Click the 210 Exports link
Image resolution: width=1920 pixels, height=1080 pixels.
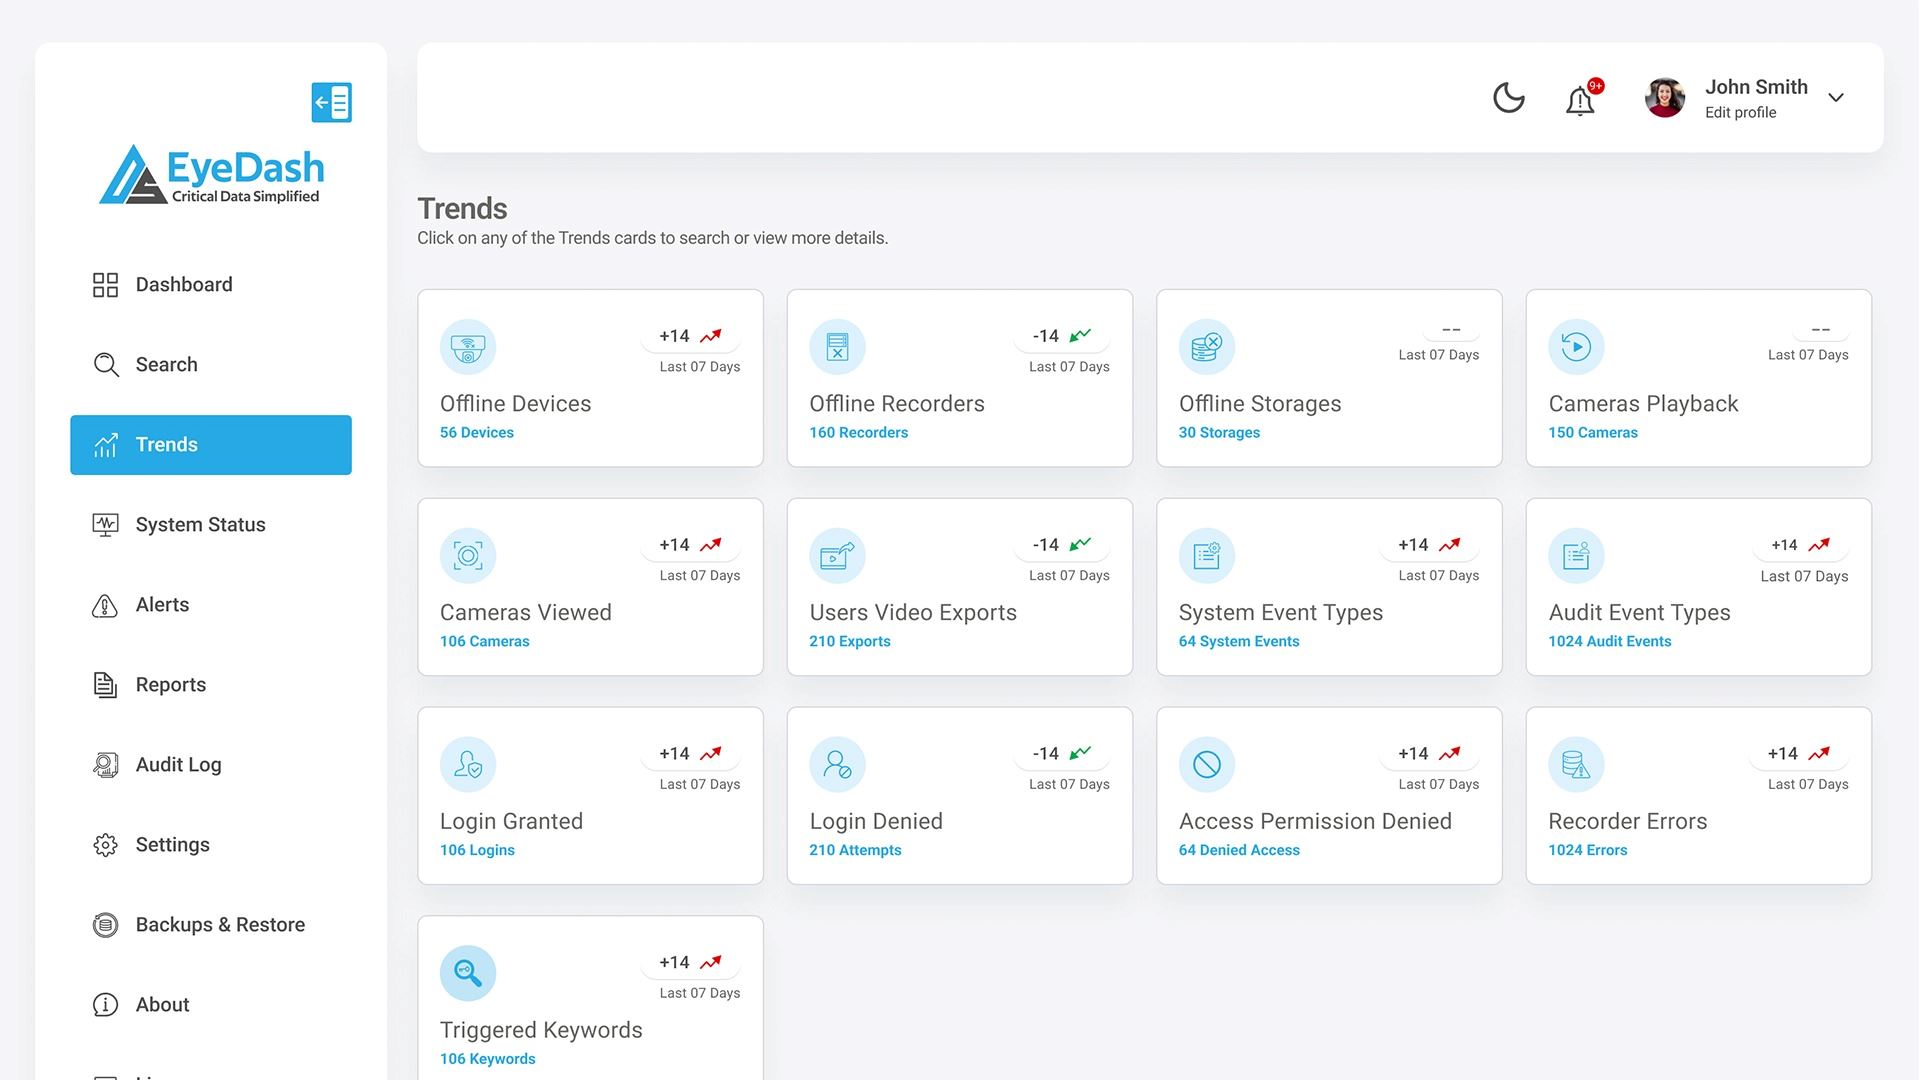[849, 642]
